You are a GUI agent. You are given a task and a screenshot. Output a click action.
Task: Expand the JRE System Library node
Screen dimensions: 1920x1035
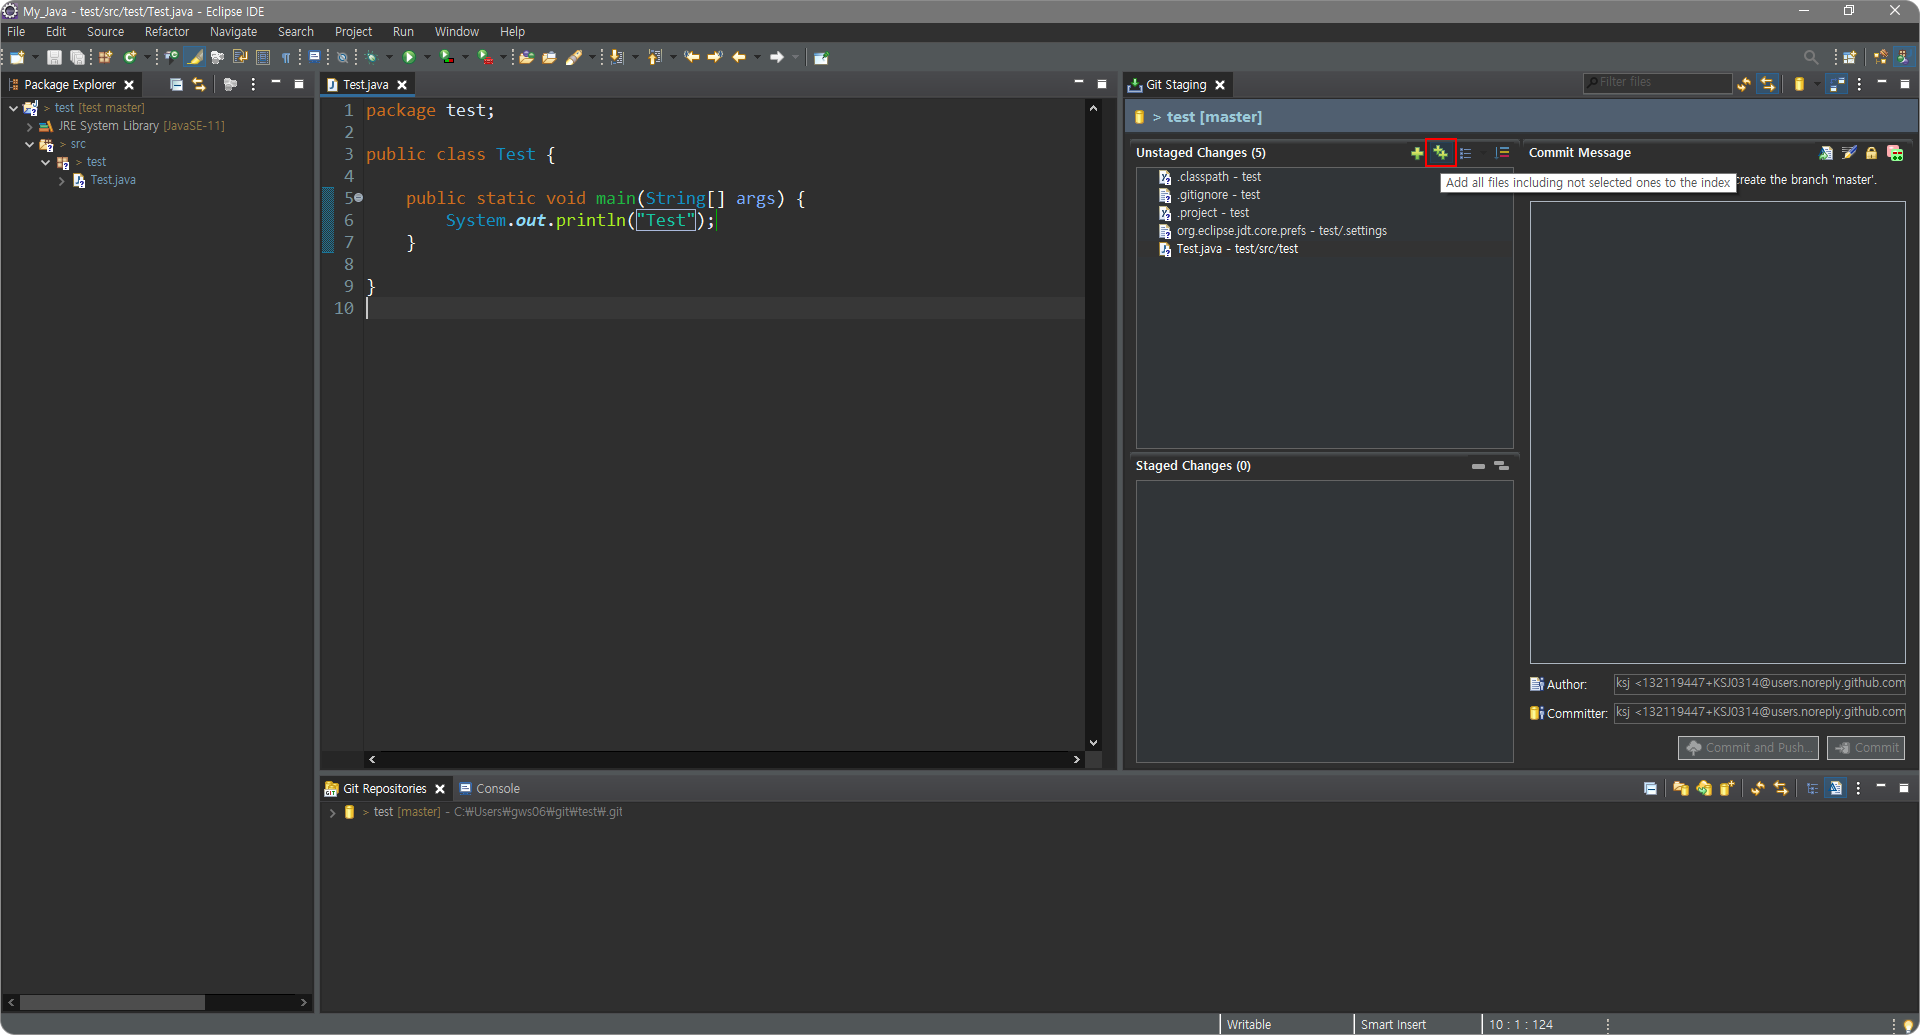coord(30,127)
